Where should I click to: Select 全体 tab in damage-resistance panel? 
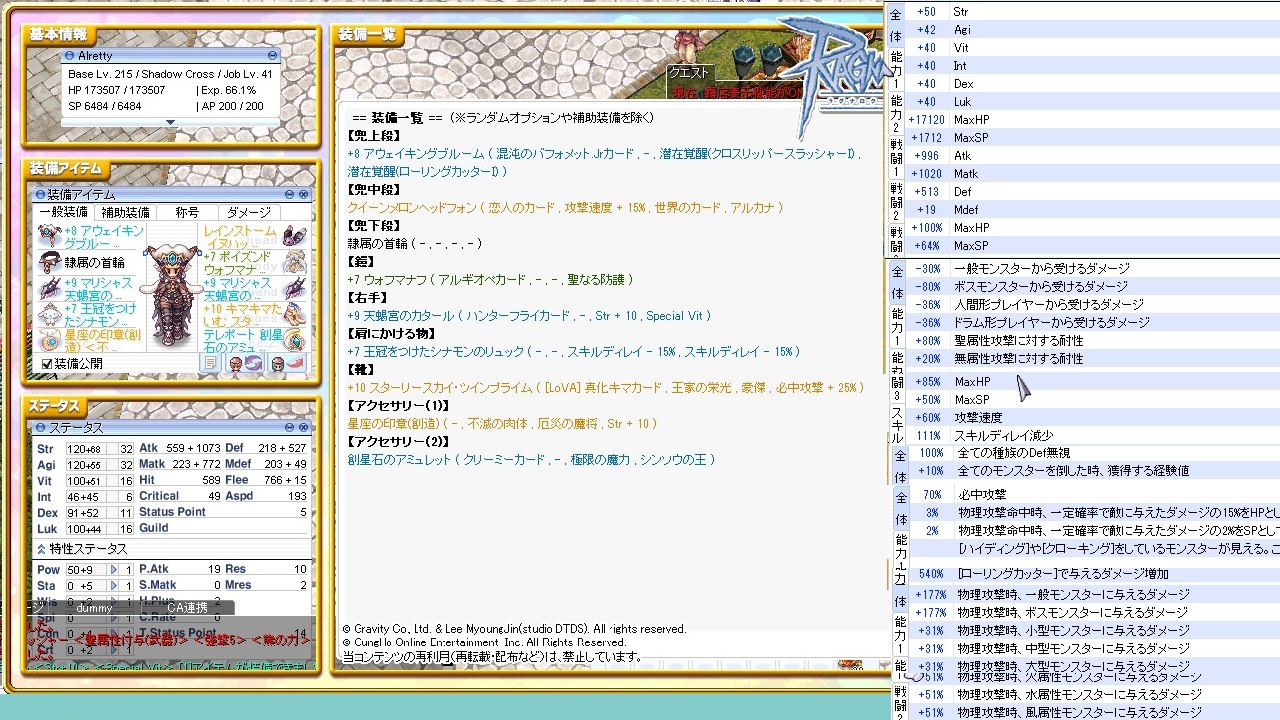[x=897, y=283]
